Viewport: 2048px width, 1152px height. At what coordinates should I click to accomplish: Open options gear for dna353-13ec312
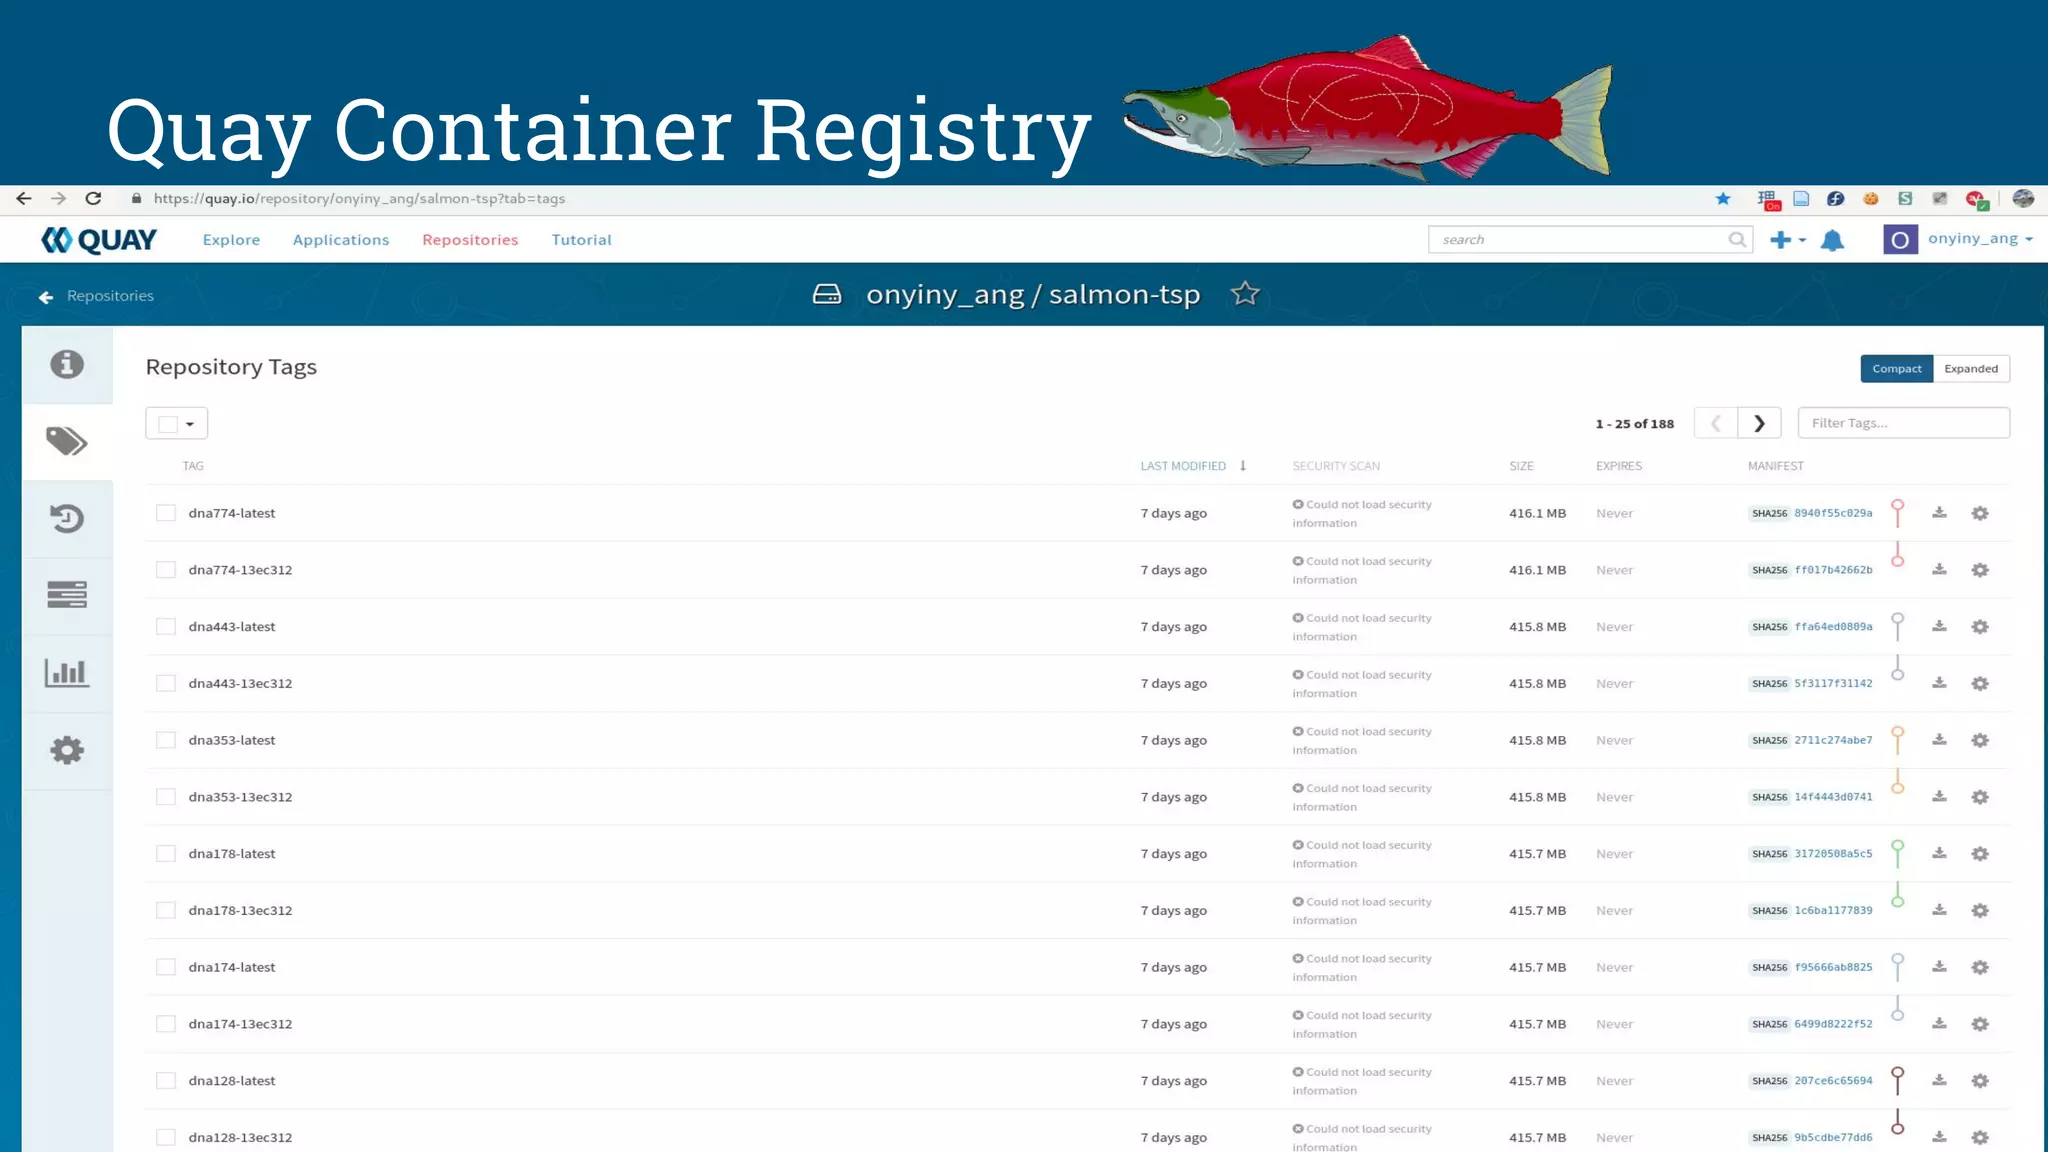tap(1980, 797)
